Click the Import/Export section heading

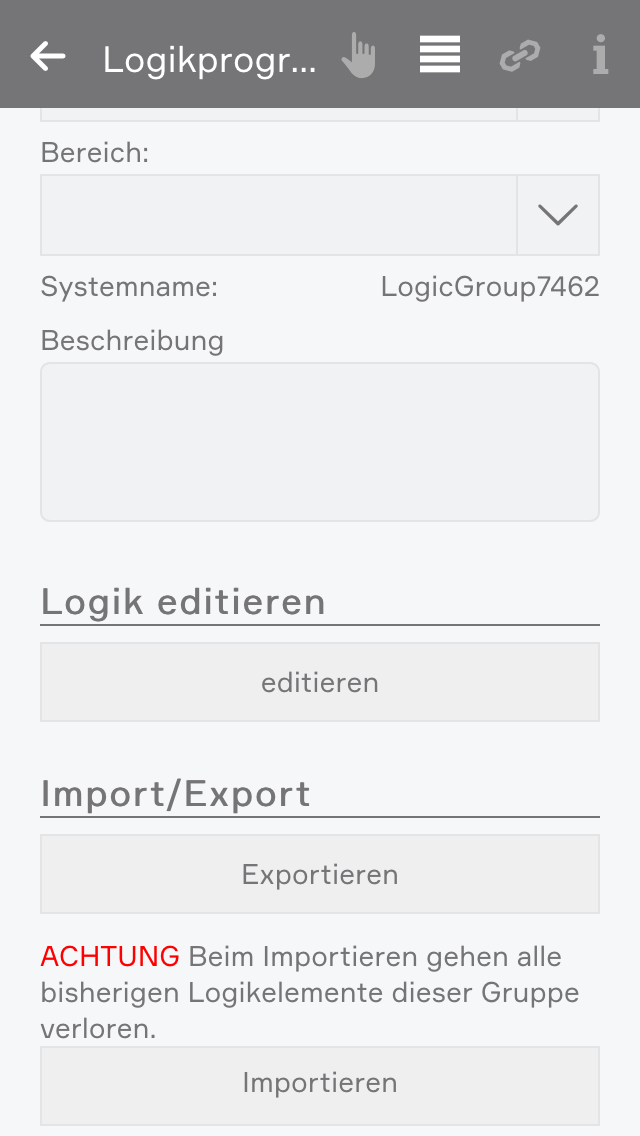176,794
